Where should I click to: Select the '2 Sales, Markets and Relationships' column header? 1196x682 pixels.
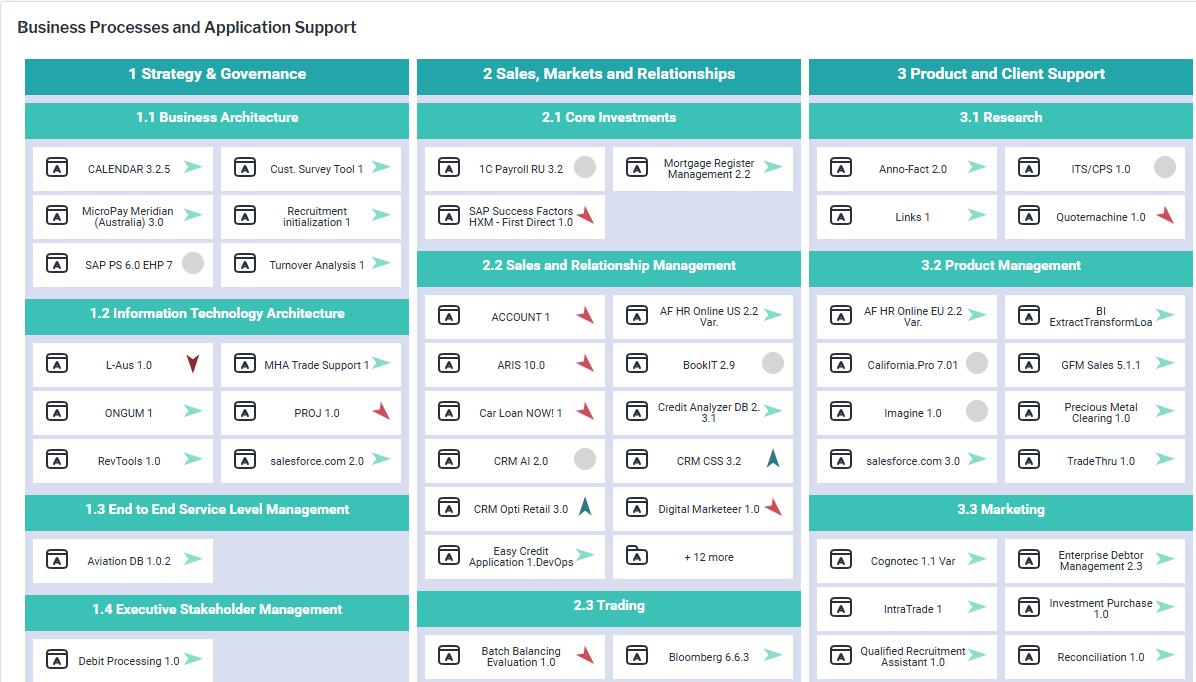click(x=609, y=75)
